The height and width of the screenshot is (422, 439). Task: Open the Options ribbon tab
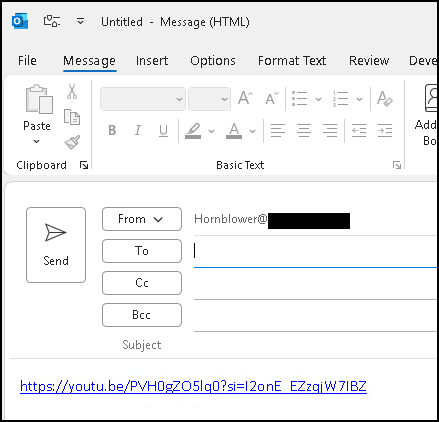point(213,61)
